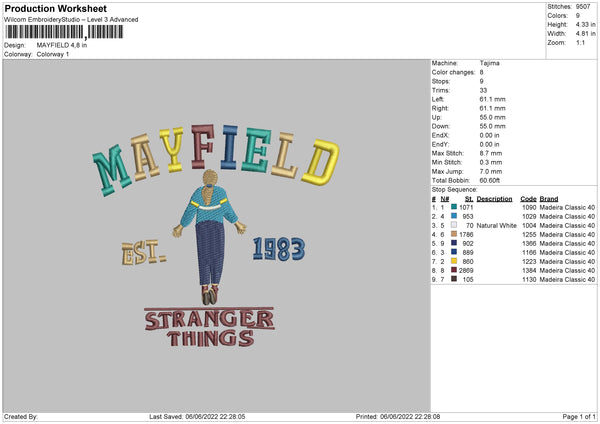This screenshot has height=424, width=600.
Task: Click the EndY label
Action: pyautogui.click(x=440, y=144)
